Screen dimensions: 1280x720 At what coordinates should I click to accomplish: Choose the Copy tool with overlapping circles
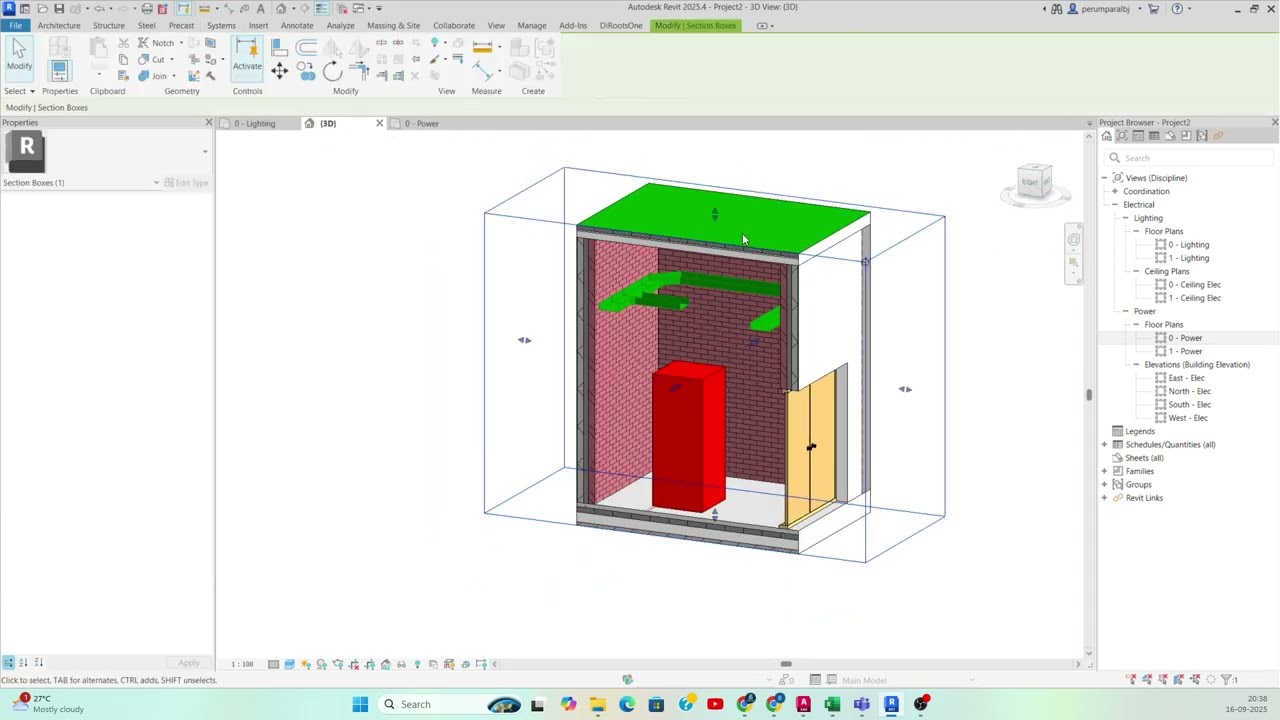coord(305,70)
